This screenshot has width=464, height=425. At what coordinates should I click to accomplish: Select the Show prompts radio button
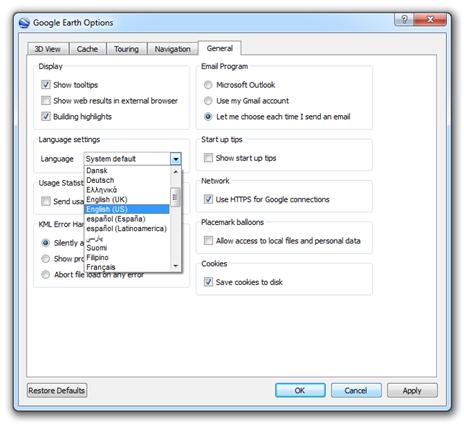tap(46, 259)
